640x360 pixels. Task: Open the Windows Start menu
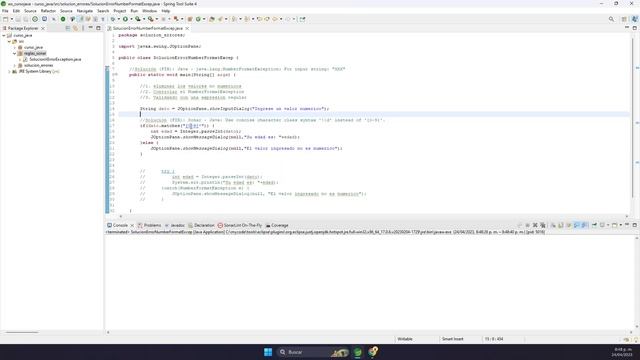(x=268, y=352)
